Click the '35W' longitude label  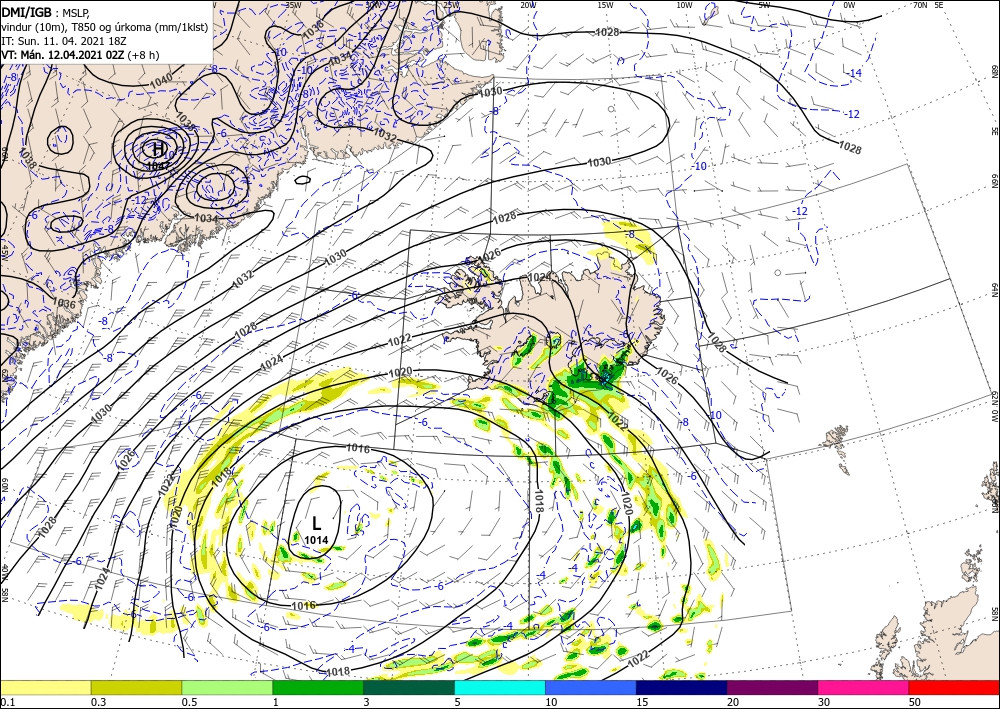pos(293,5)
